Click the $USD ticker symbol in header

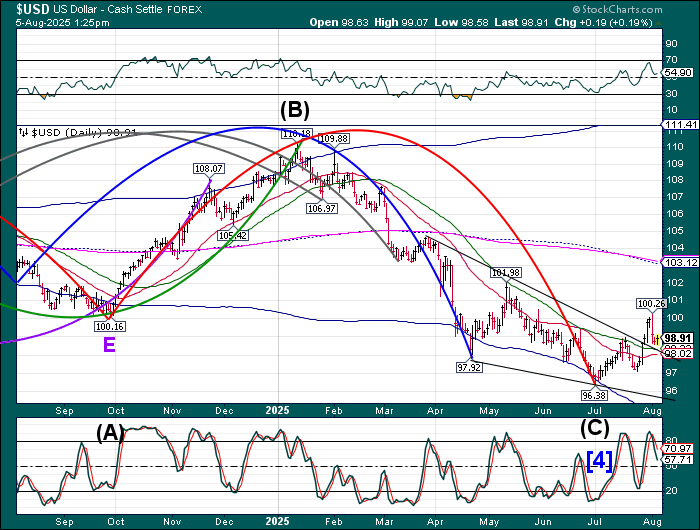[x=26, y=8]
